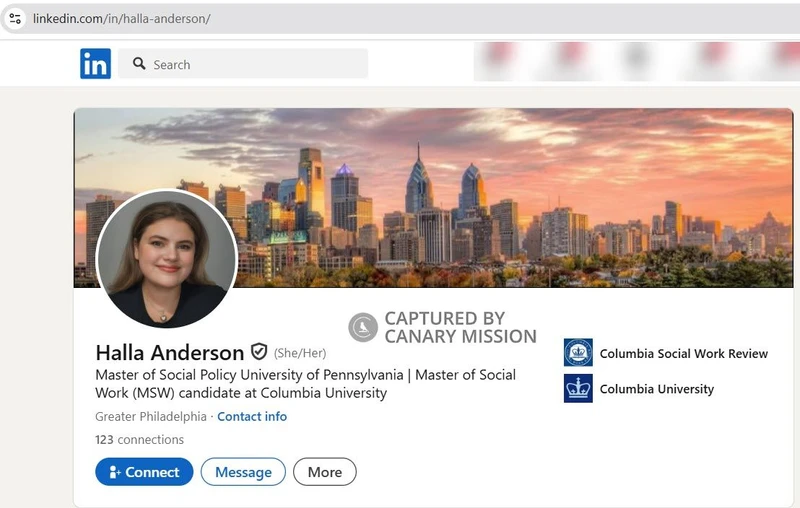Open the Columbia Social Work Review link

[684, 353]
